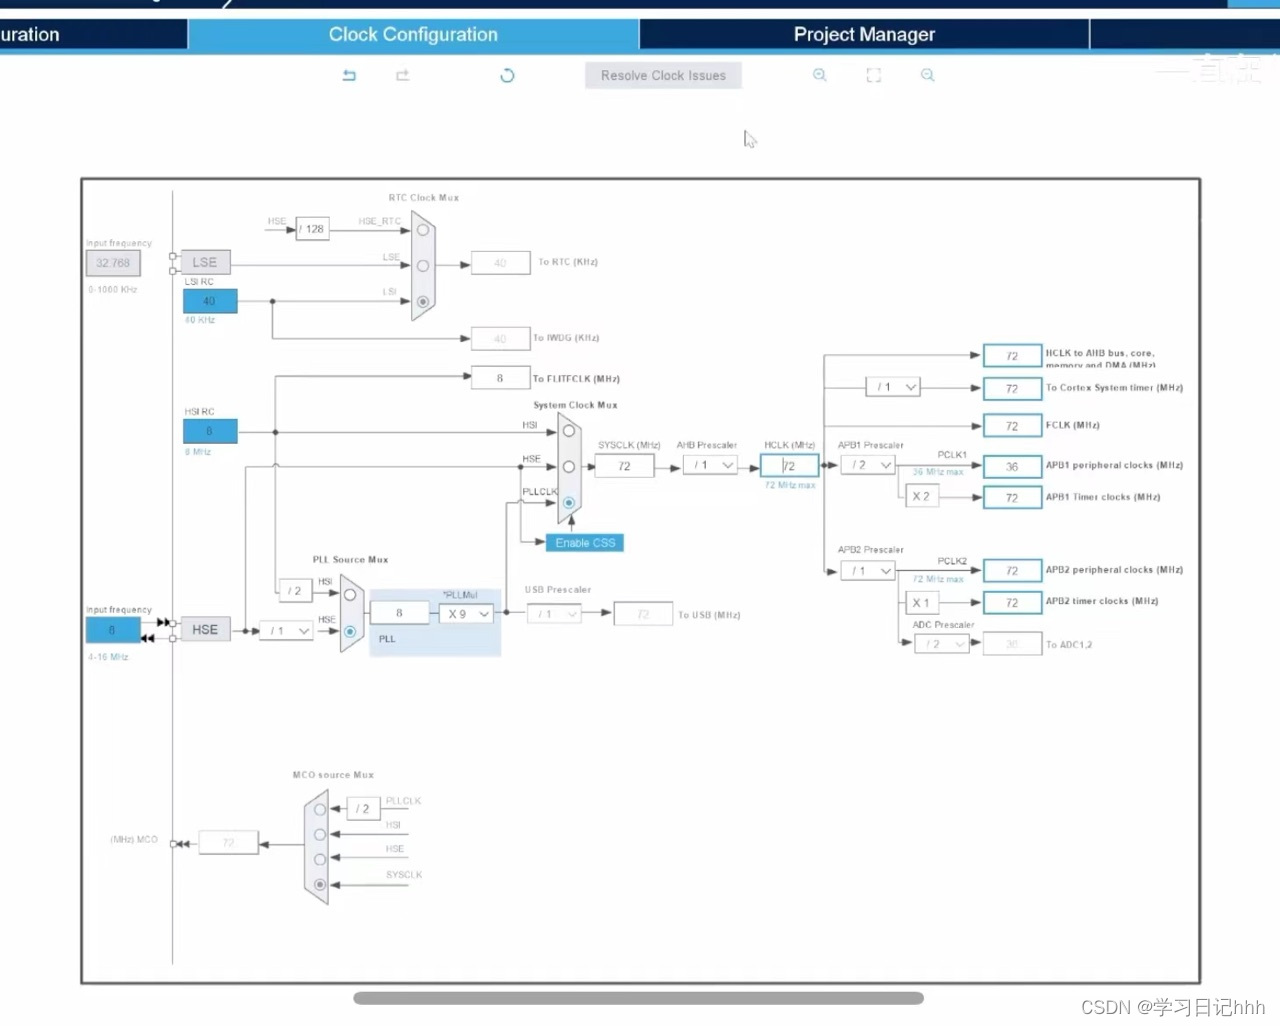Click the fit-to-screen zoom icon

pos(874,75)
